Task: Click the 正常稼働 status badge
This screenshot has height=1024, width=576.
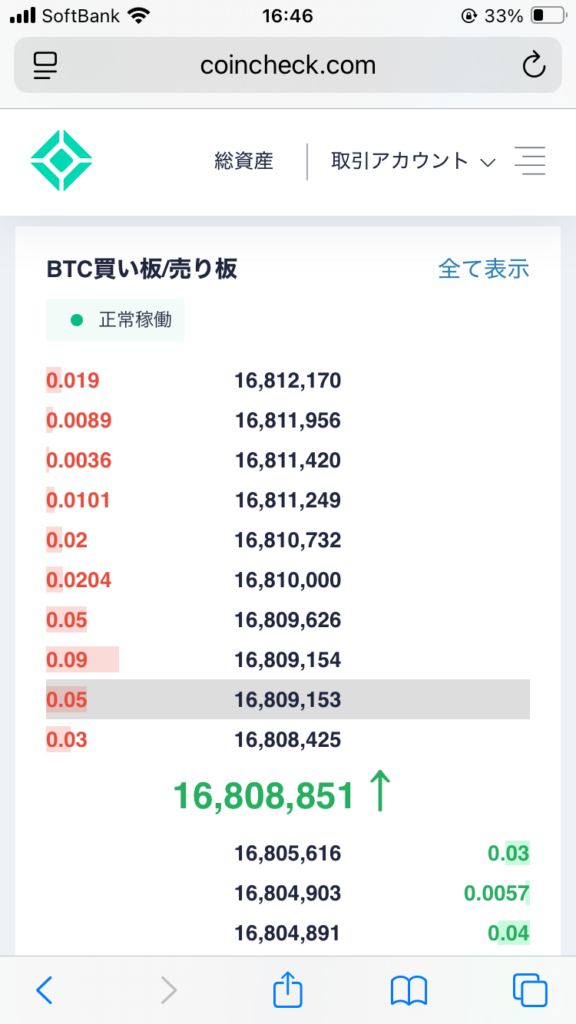Action: (115, 320)
